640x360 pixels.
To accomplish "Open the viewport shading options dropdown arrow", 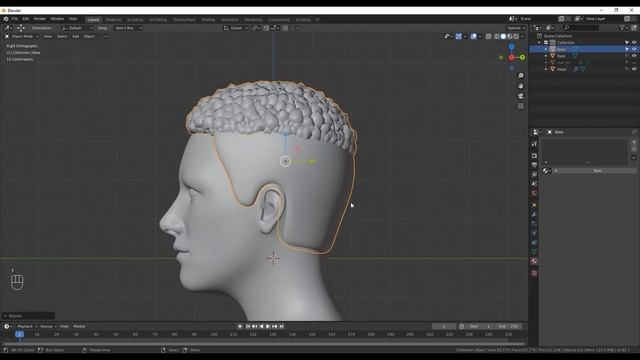I will click(x=522, y=36).
